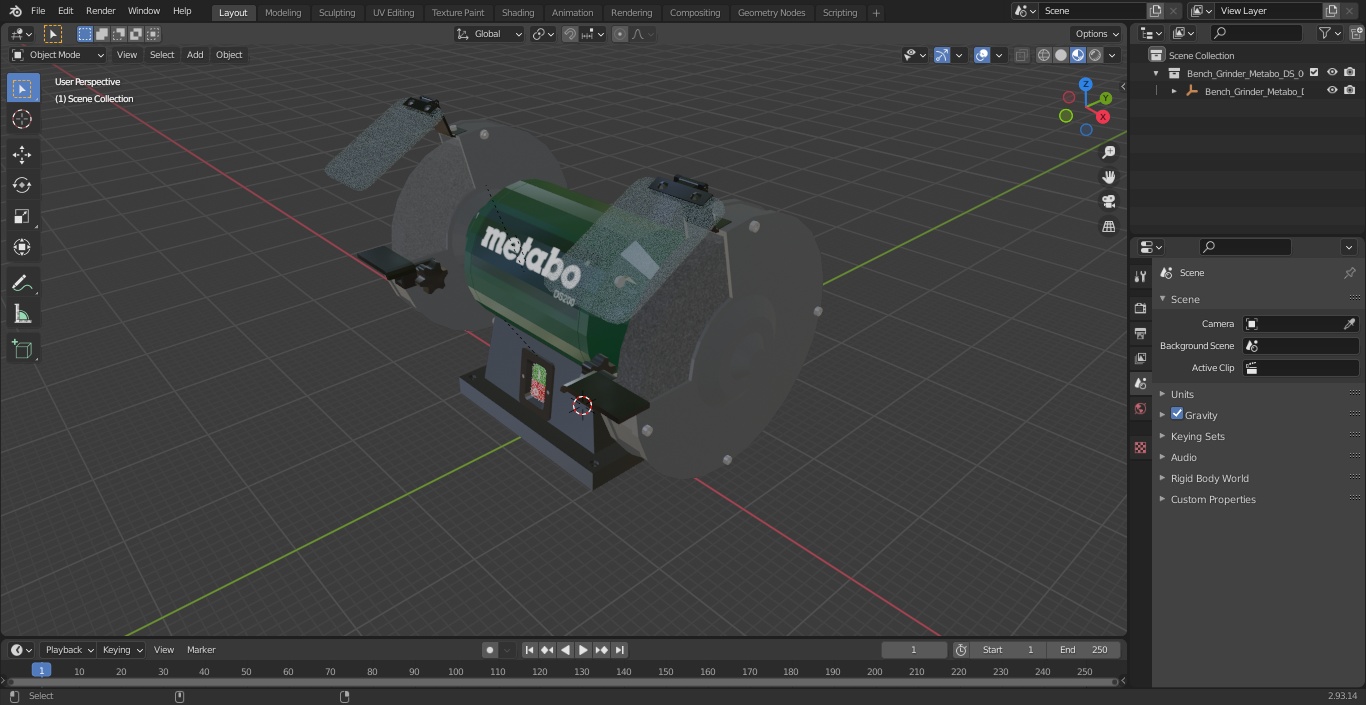Open the timeline Playback popover
This screenshot has width=1366, height=705.
69,650
